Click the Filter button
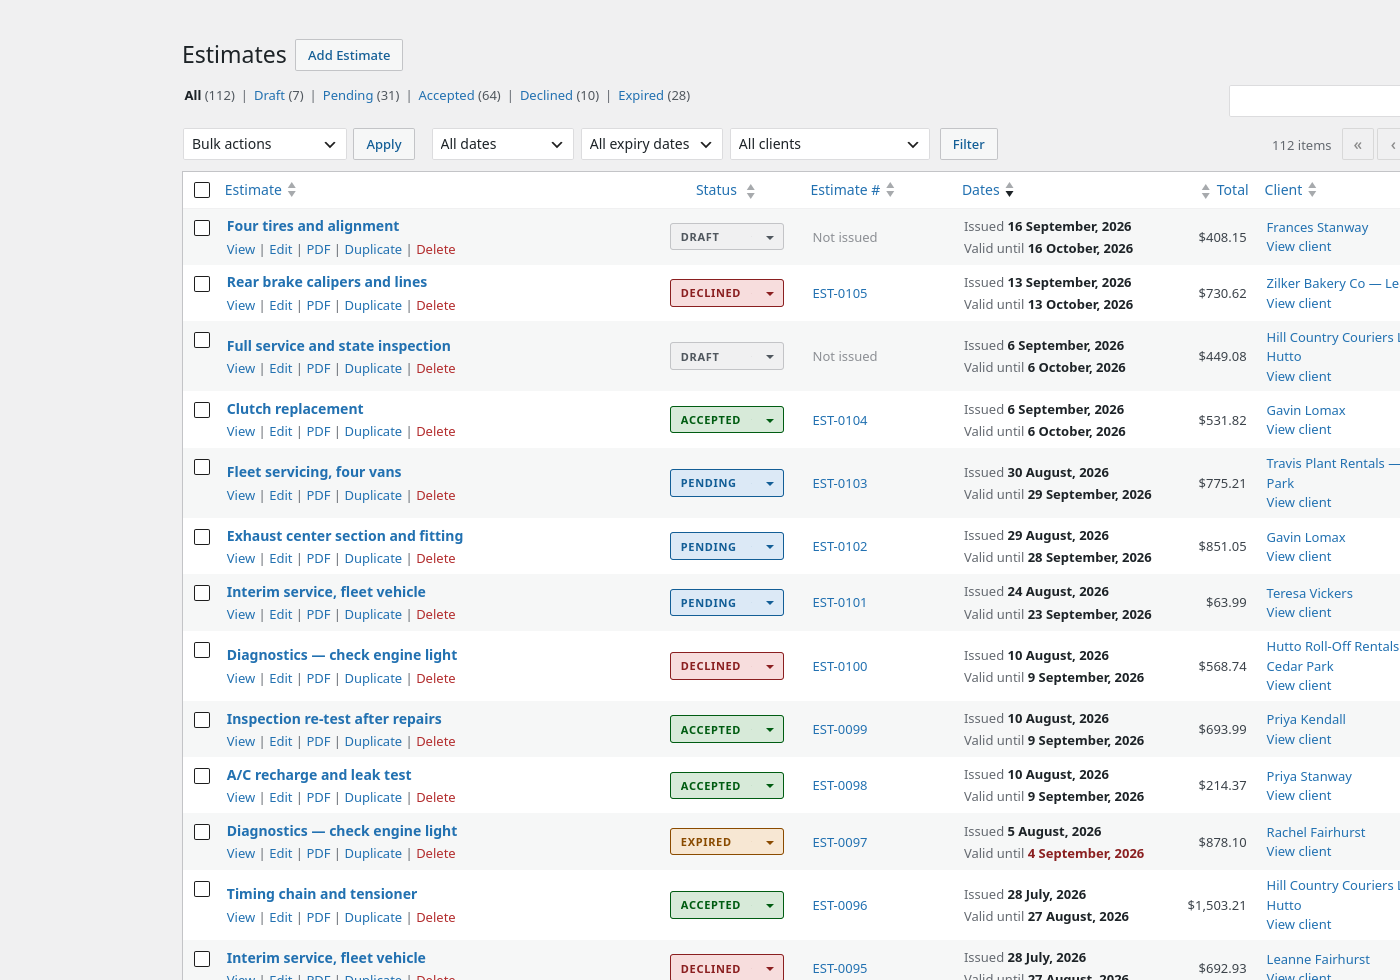This screenshot has width=1400, height=980. [968, 144]
